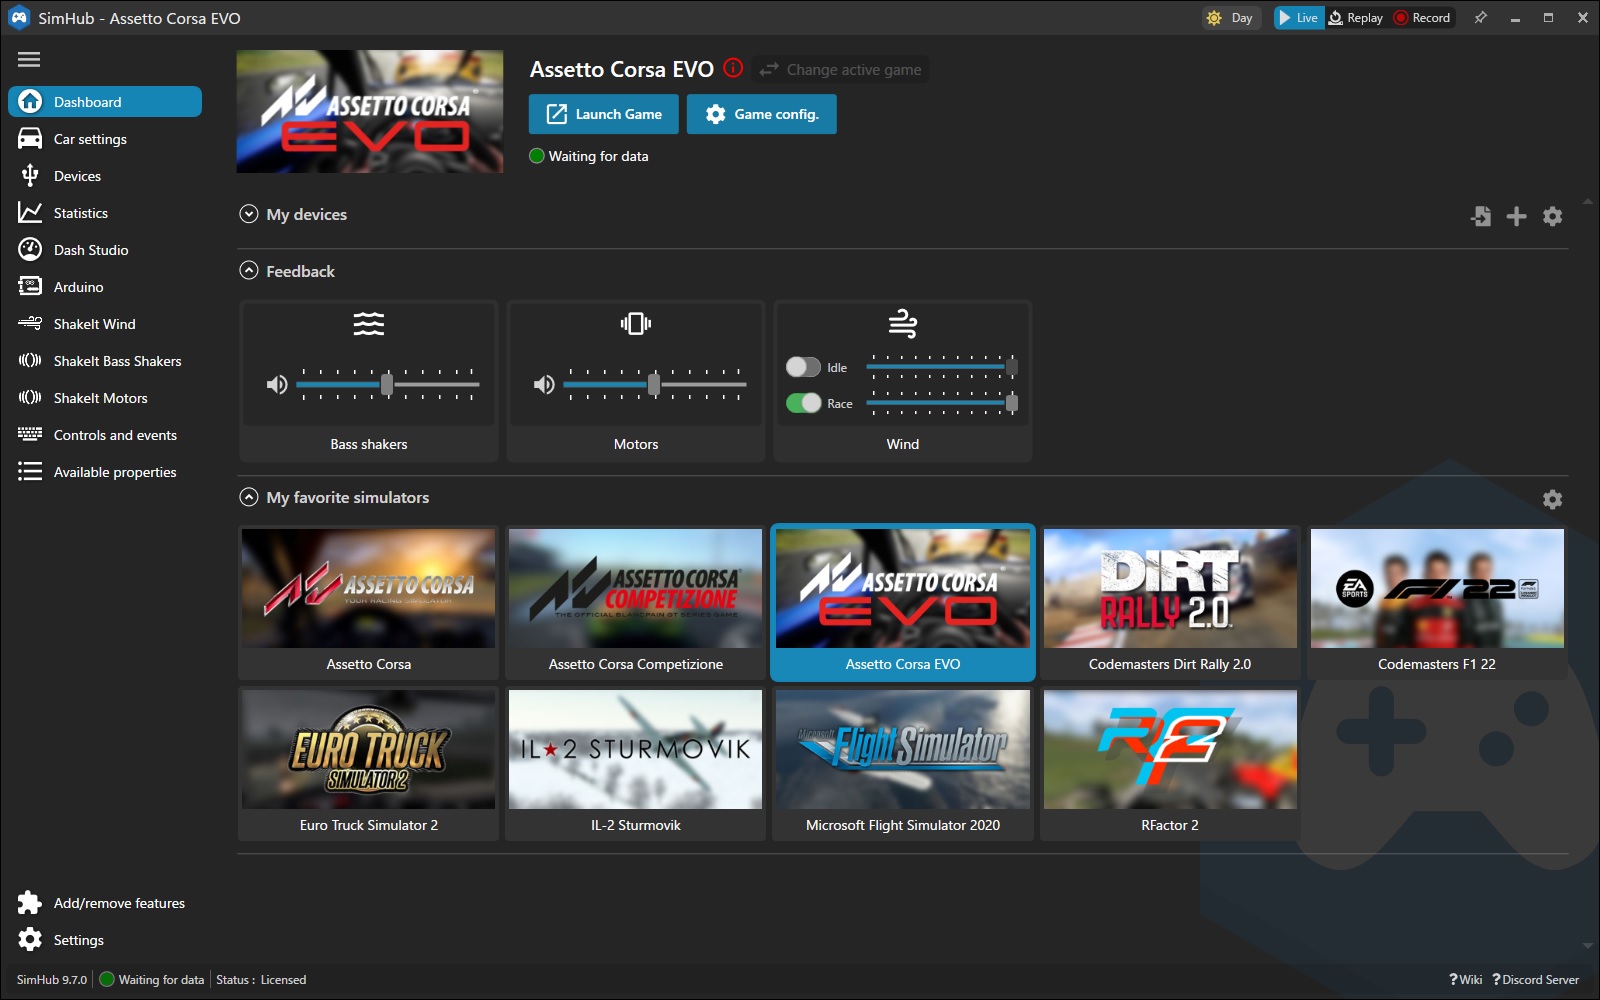This screenshot has width=1600, height=1000.
Task: Expand the My devices section
Action: [249, 214]
